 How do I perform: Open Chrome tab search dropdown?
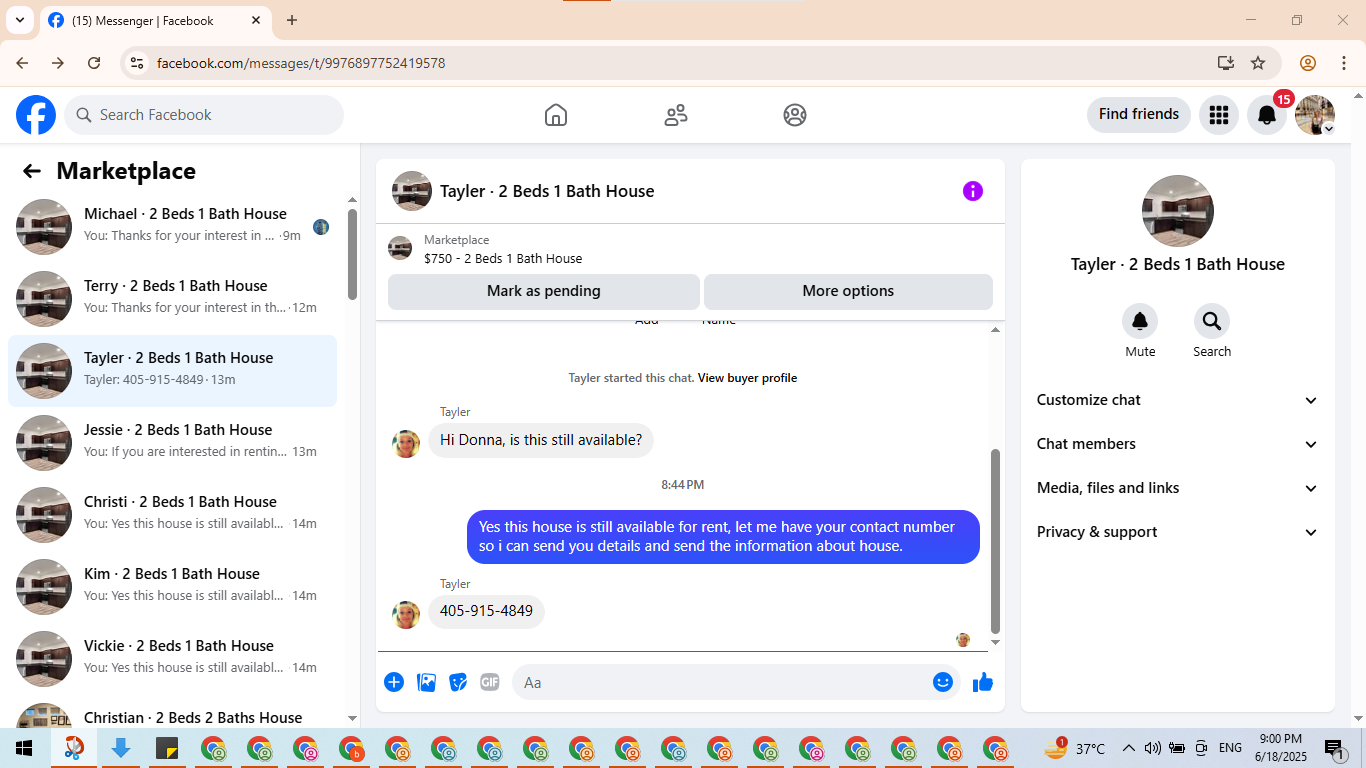coord(20,20)
